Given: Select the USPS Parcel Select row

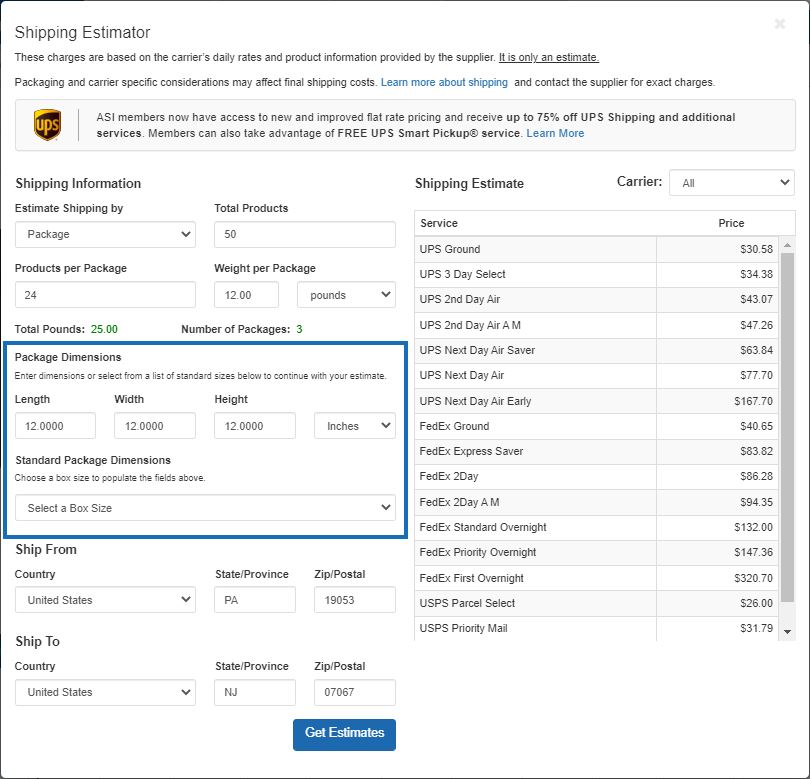Looking at the screenshot, I should [x=596, y=603].
